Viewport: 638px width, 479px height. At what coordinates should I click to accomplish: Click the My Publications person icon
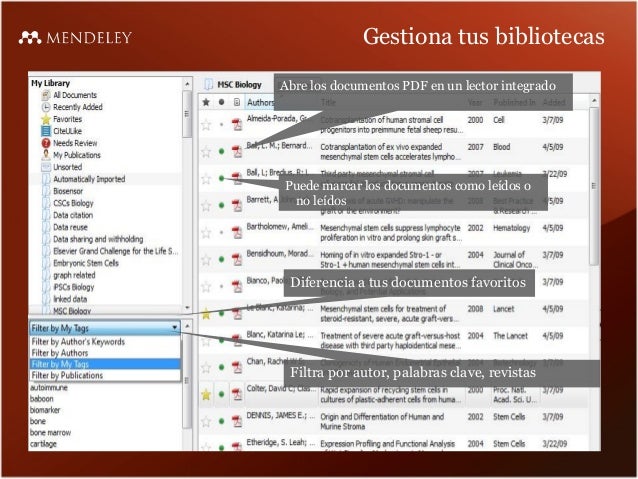[46, 155]
